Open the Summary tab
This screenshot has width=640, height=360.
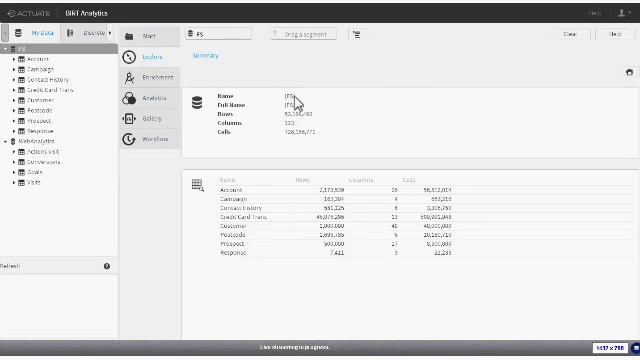tap(206, 56)
